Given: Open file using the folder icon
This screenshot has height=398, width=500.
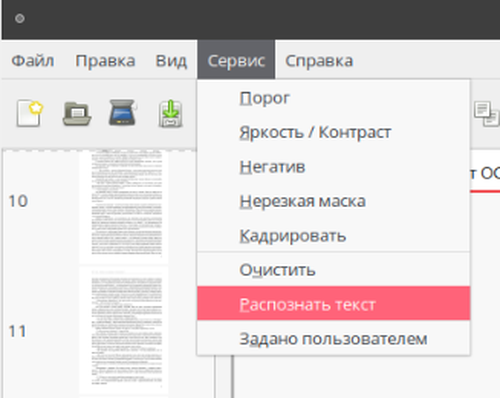Looking at the screenshot, I should coord(77,114).
